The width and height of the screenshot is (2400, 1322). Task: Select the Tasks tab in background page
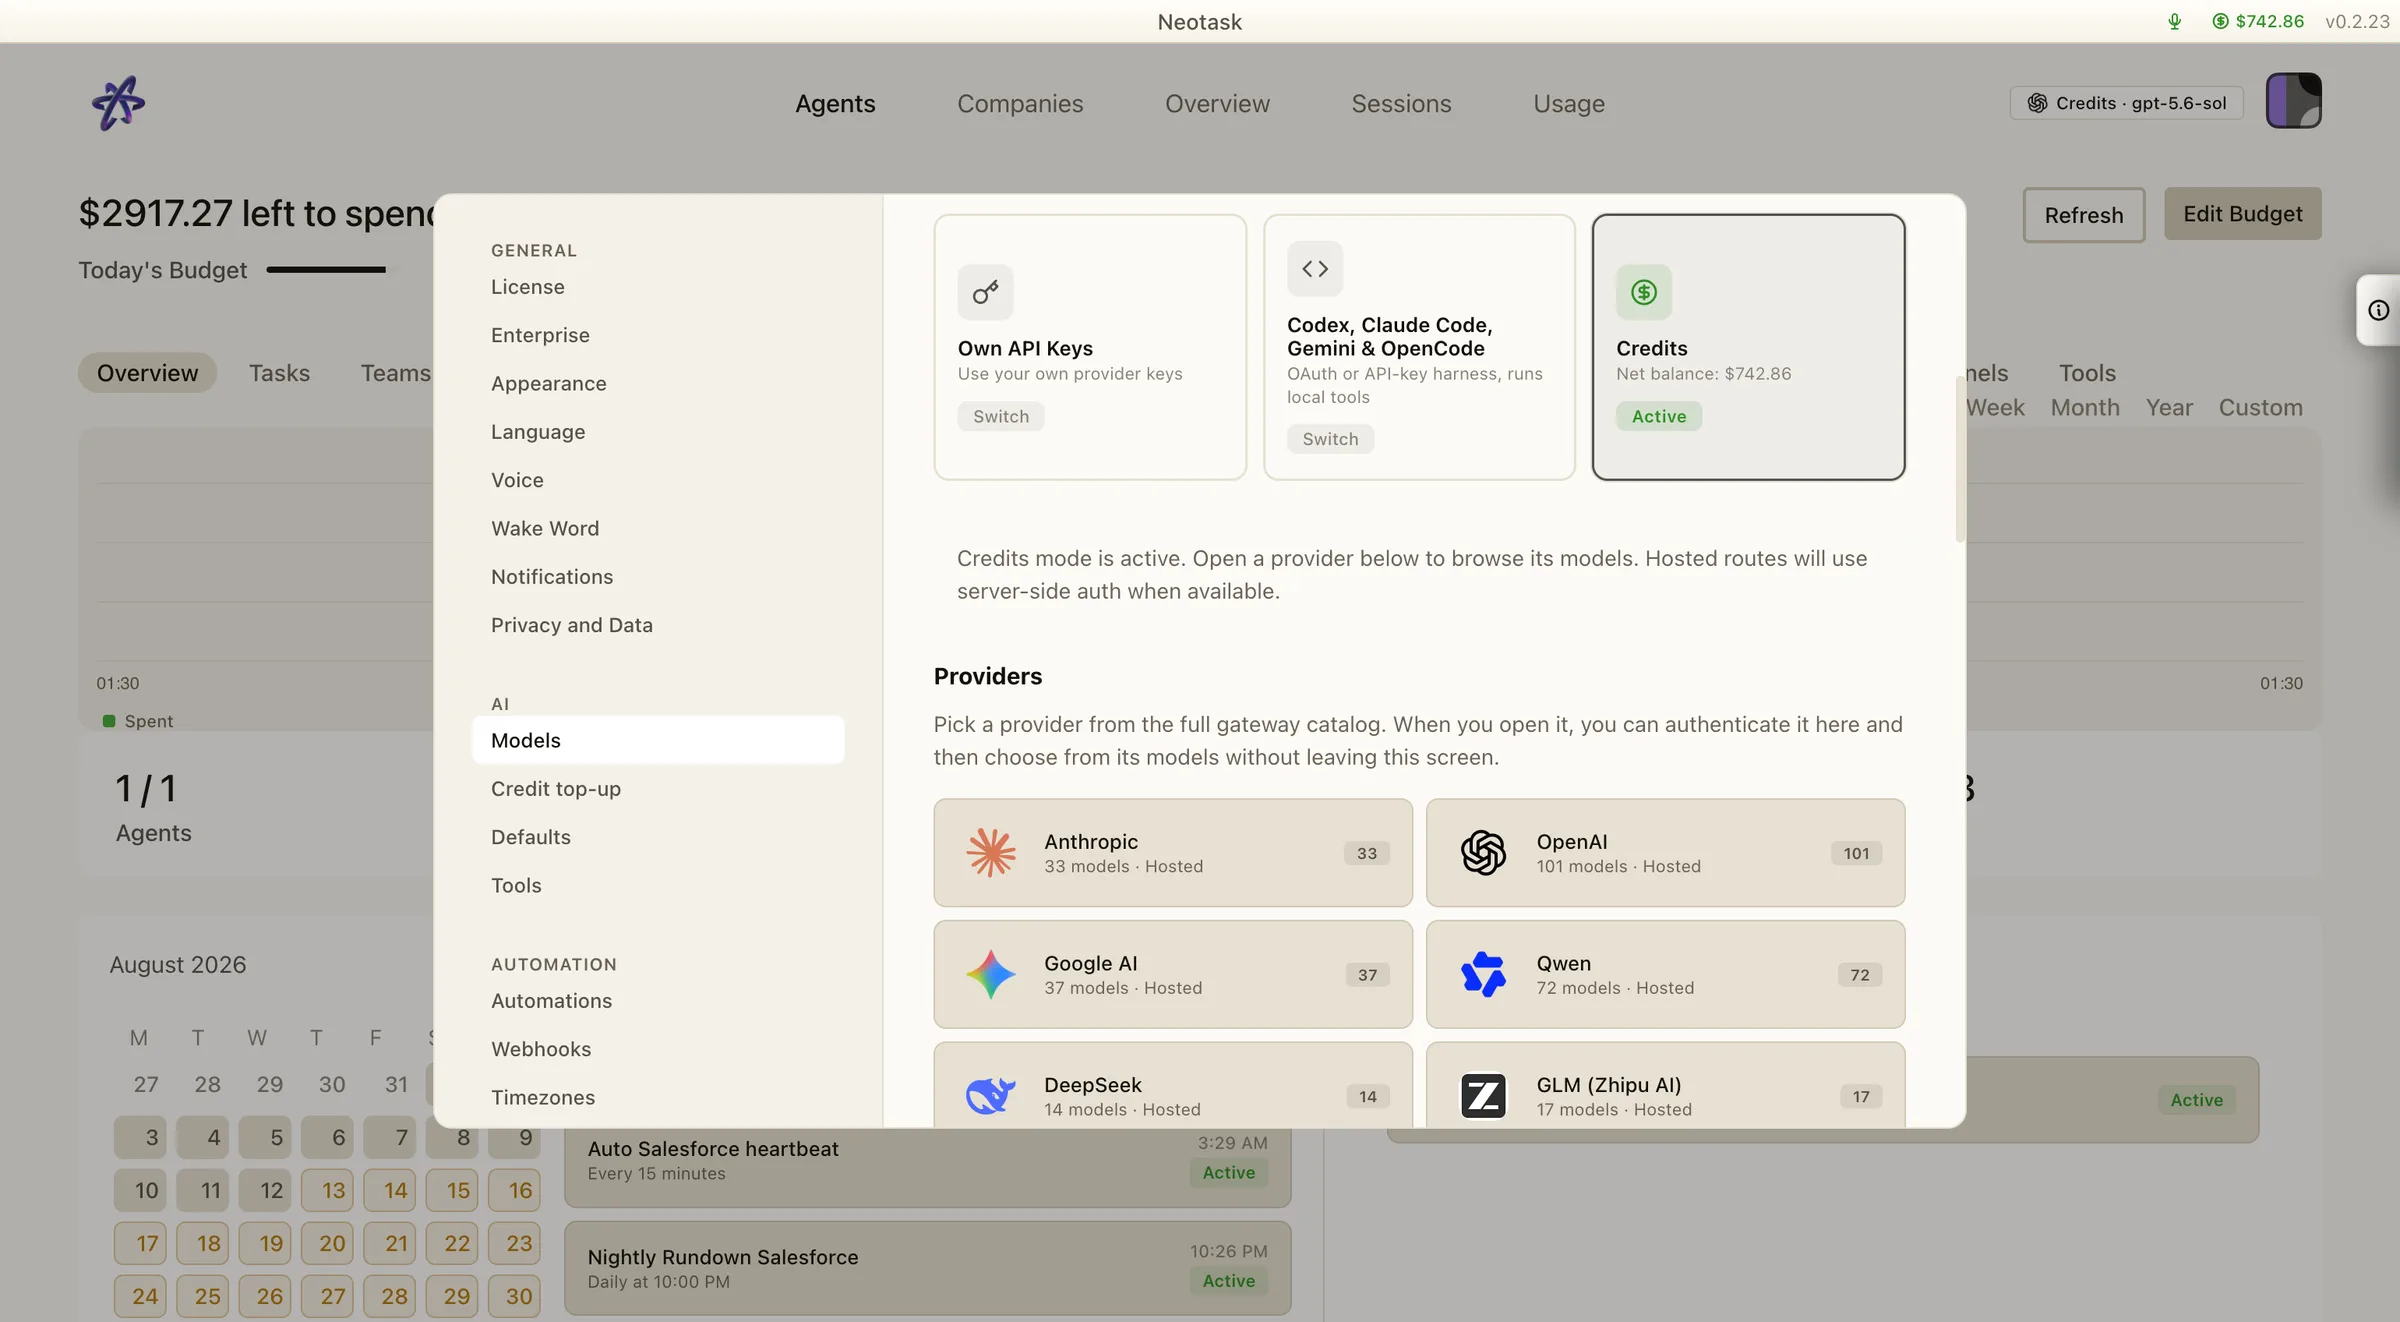click(279, 373)
